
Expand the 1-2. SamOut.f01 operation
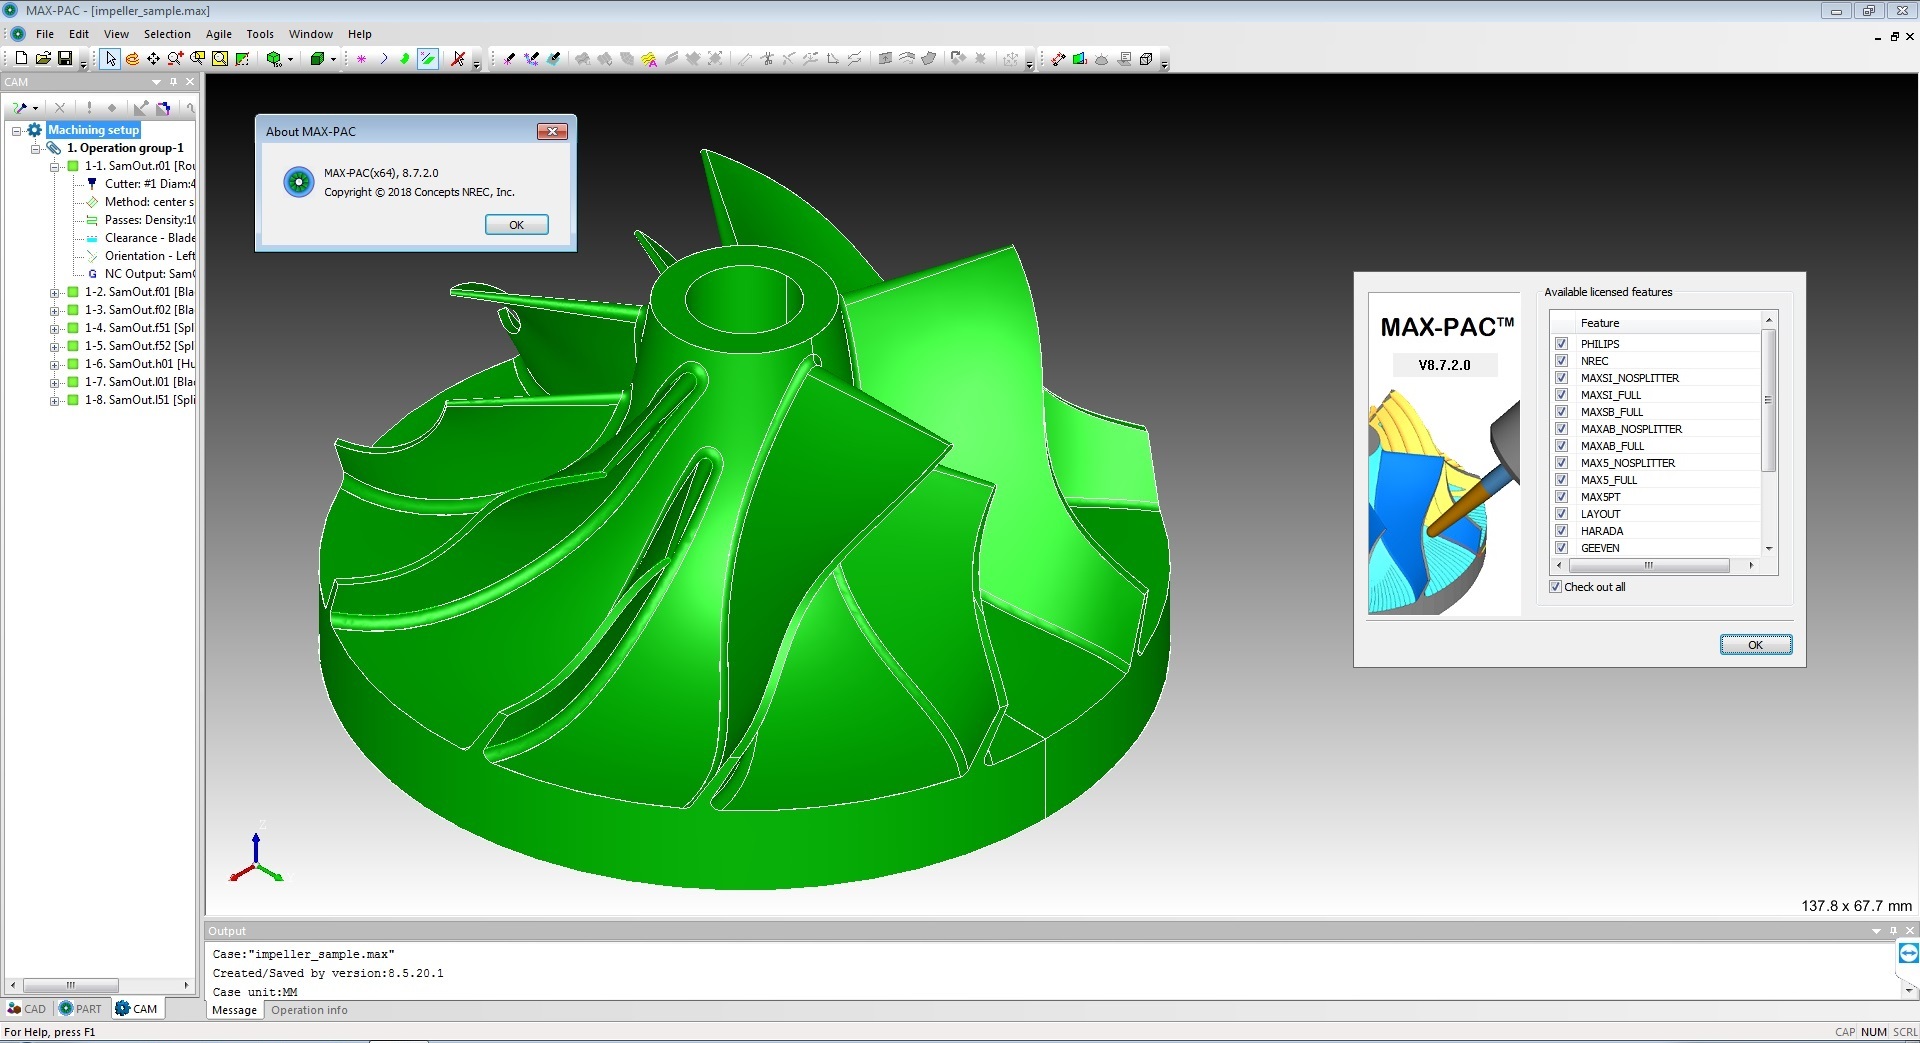(55, 292)
